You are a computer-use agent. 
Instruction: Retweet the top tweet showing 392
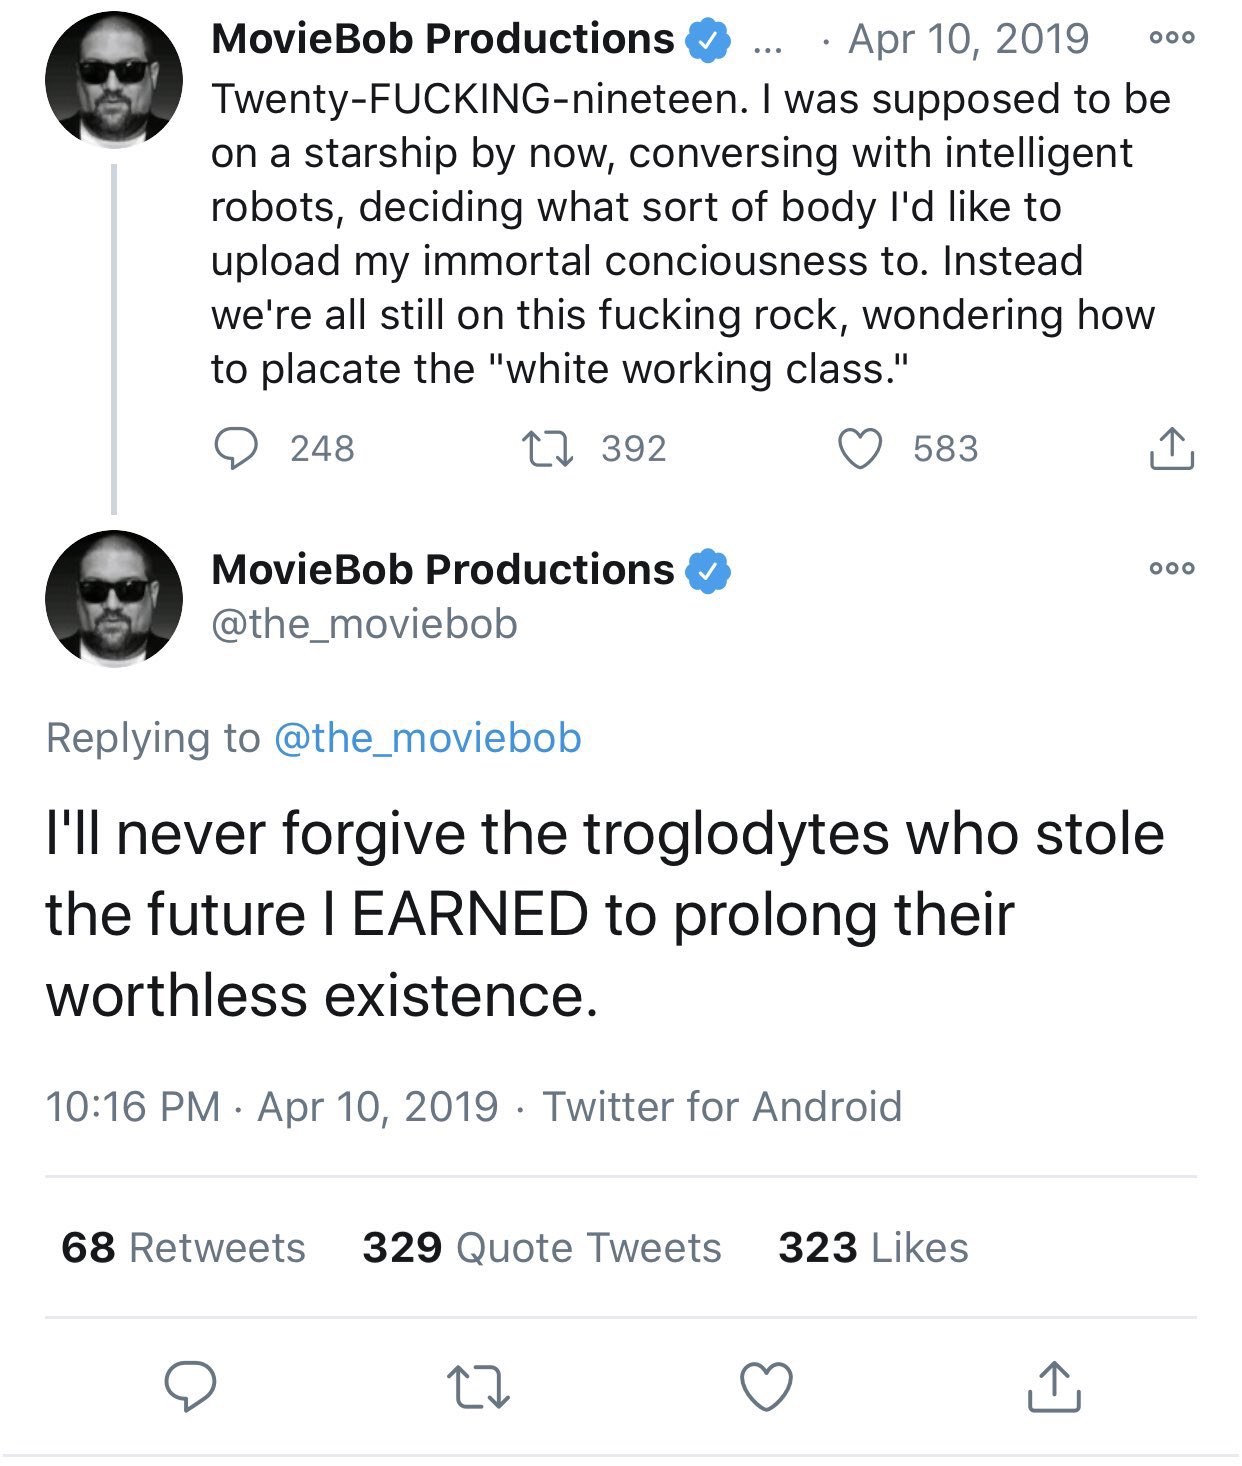548,449
